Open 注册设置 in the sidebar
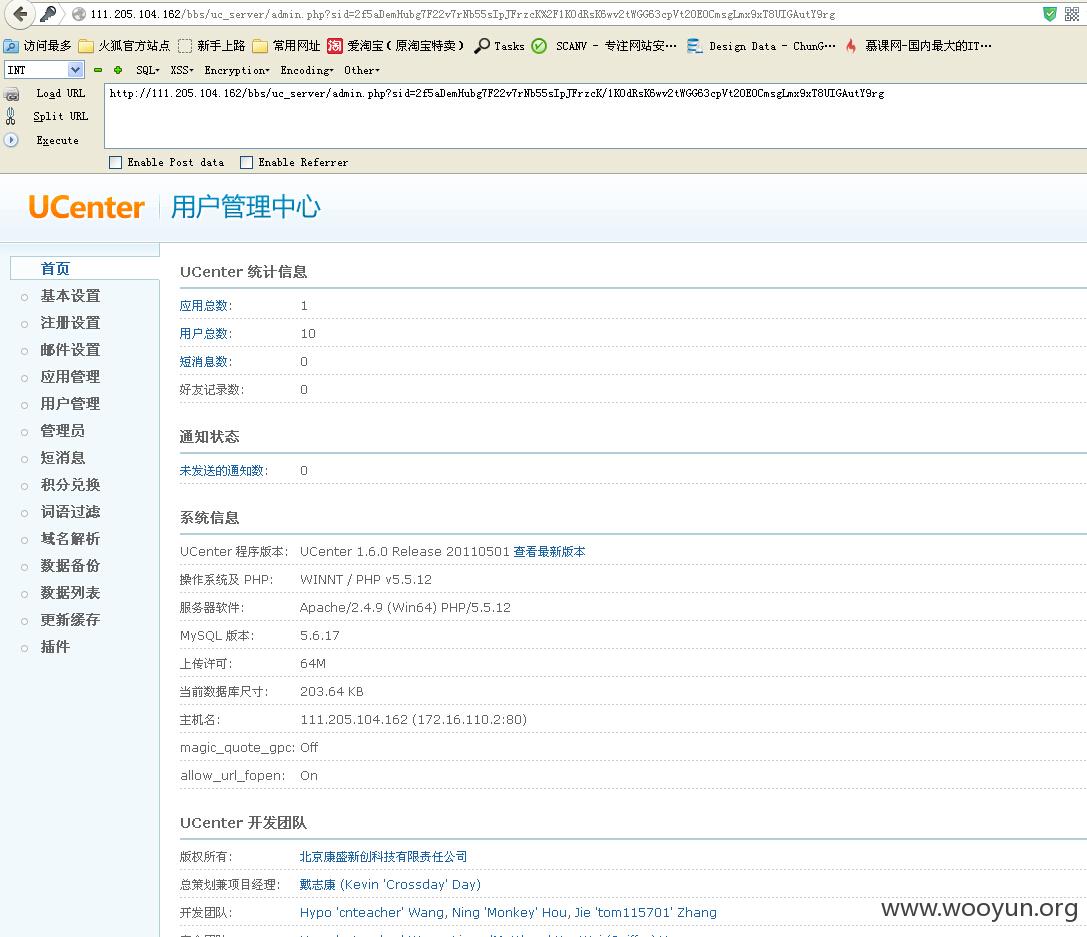 (70, 322)
